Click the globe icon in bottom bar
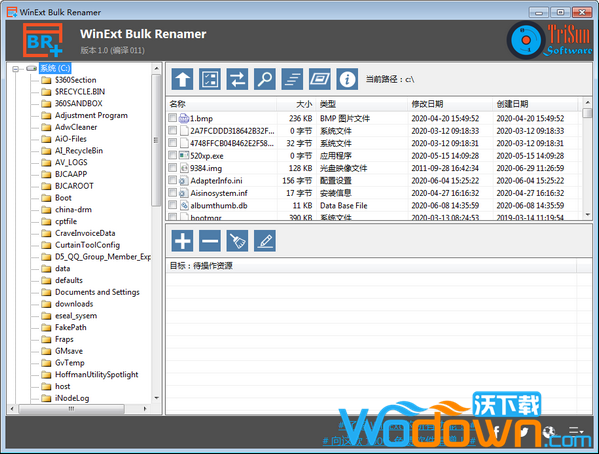599x454 pixels. tap(549, 432)
